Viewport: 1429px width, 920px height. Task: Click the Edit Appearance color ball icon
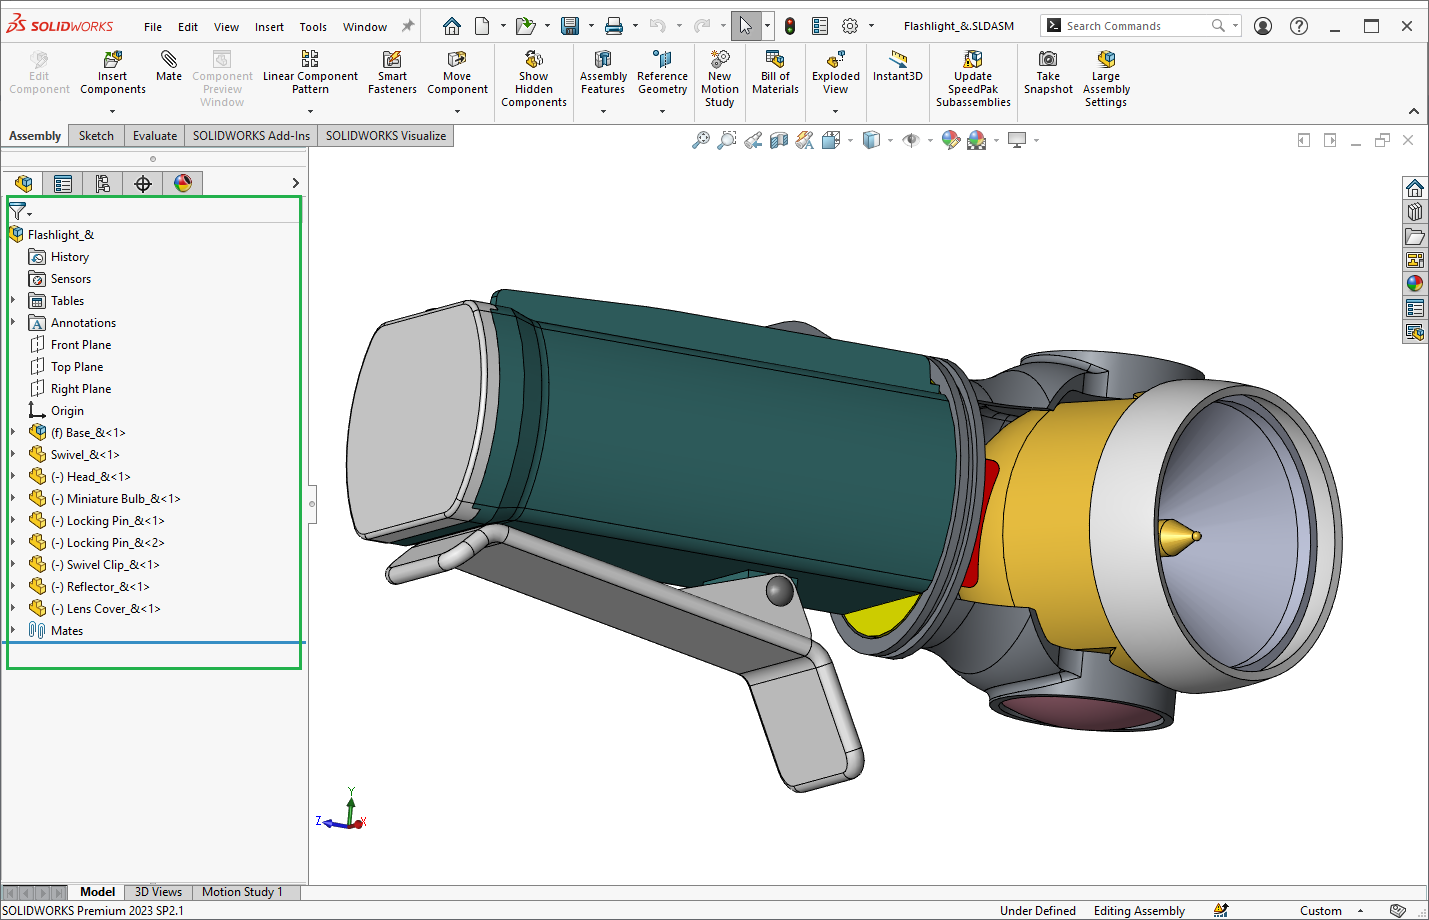951,141
